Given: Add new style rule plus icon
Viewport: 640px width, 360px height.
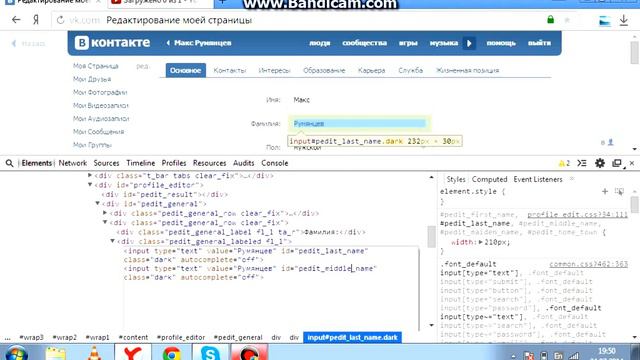Looking at the screenshot, I should pos(605,191).
